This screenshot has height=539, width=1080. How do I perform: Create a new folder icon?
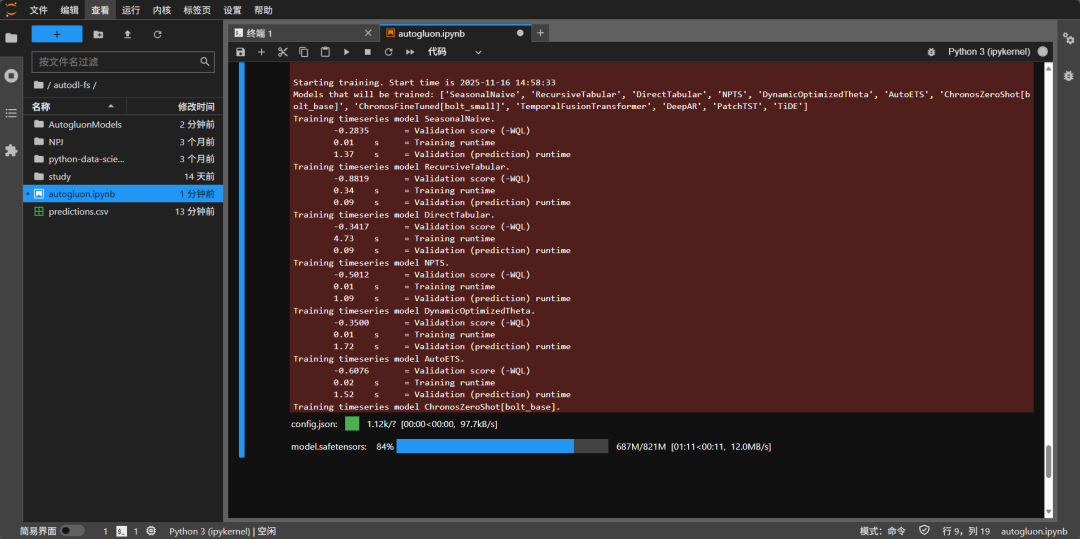tap(98, 34)
